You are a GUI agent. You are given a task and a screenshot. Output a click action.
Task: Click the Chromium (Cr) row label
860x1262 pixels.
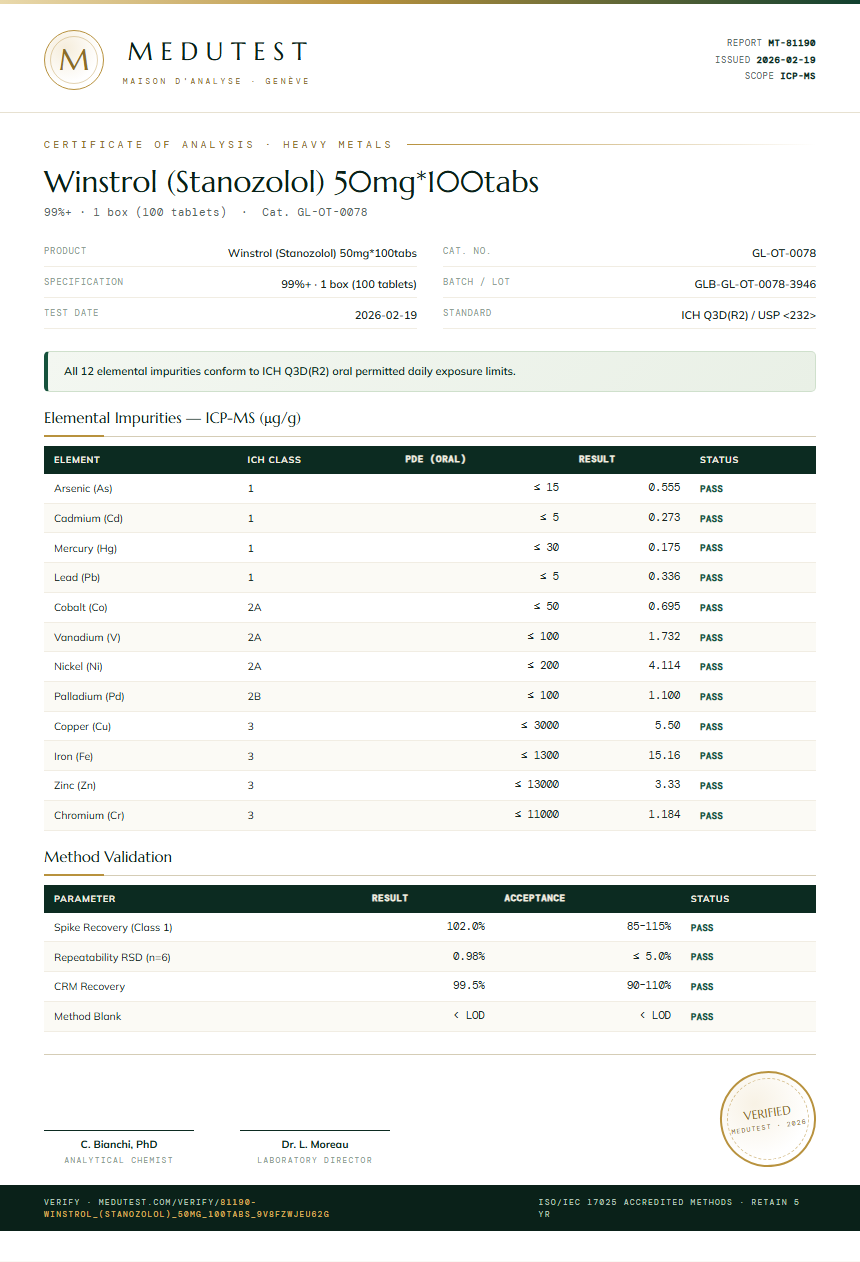89,816
